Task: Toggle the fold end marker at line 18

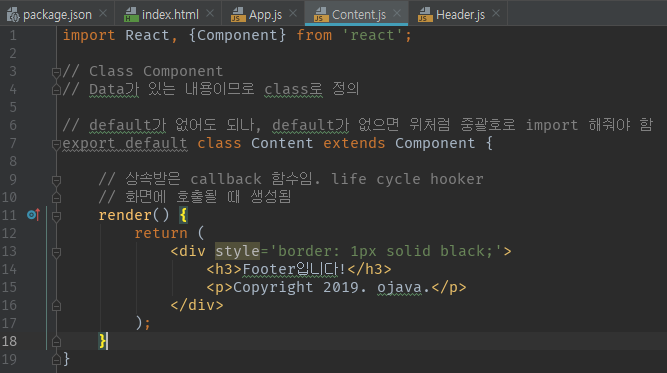Action: pyautogui.click(x=56, y=342)
